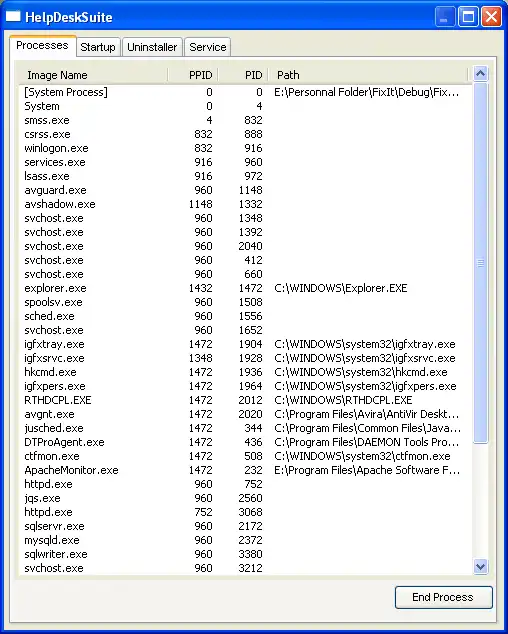Image resolution: width=508 pixels, height=634 pixels.
Task: Select igfxtray.exe process
Action: (x=245, y=344)
